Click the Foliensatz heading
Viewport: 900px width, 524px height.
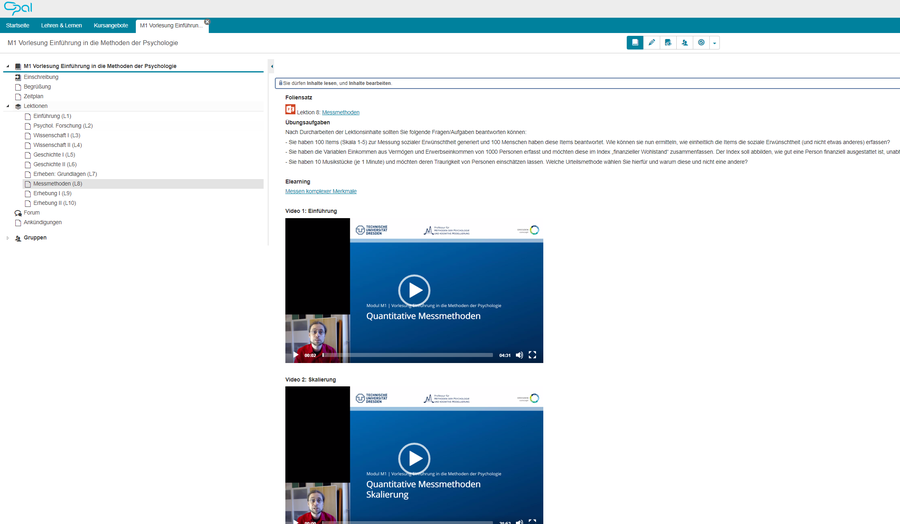tap(298, 98)
